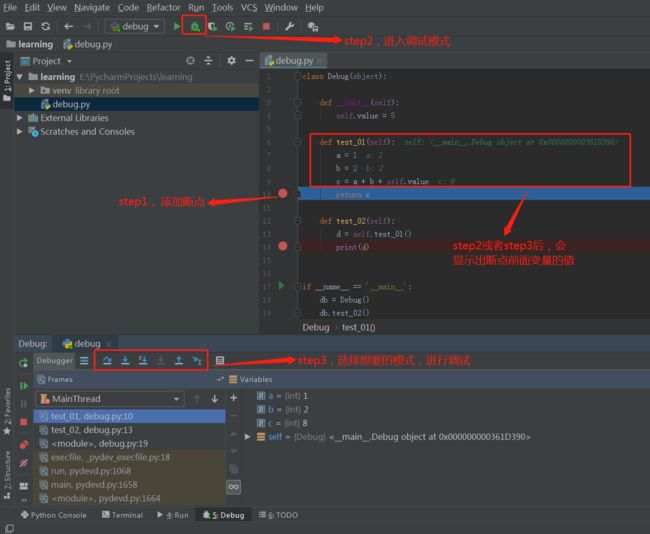Screen dimensions: 650x534
Task: Click Run with Coverage icon
Action: pos(213,27)
